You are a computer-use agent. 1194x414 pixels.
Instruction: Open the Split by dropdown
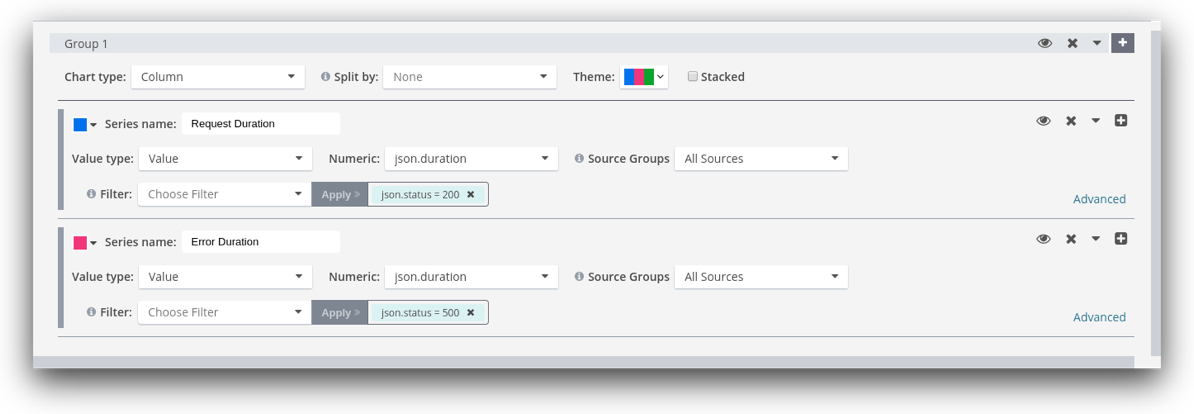469,77
